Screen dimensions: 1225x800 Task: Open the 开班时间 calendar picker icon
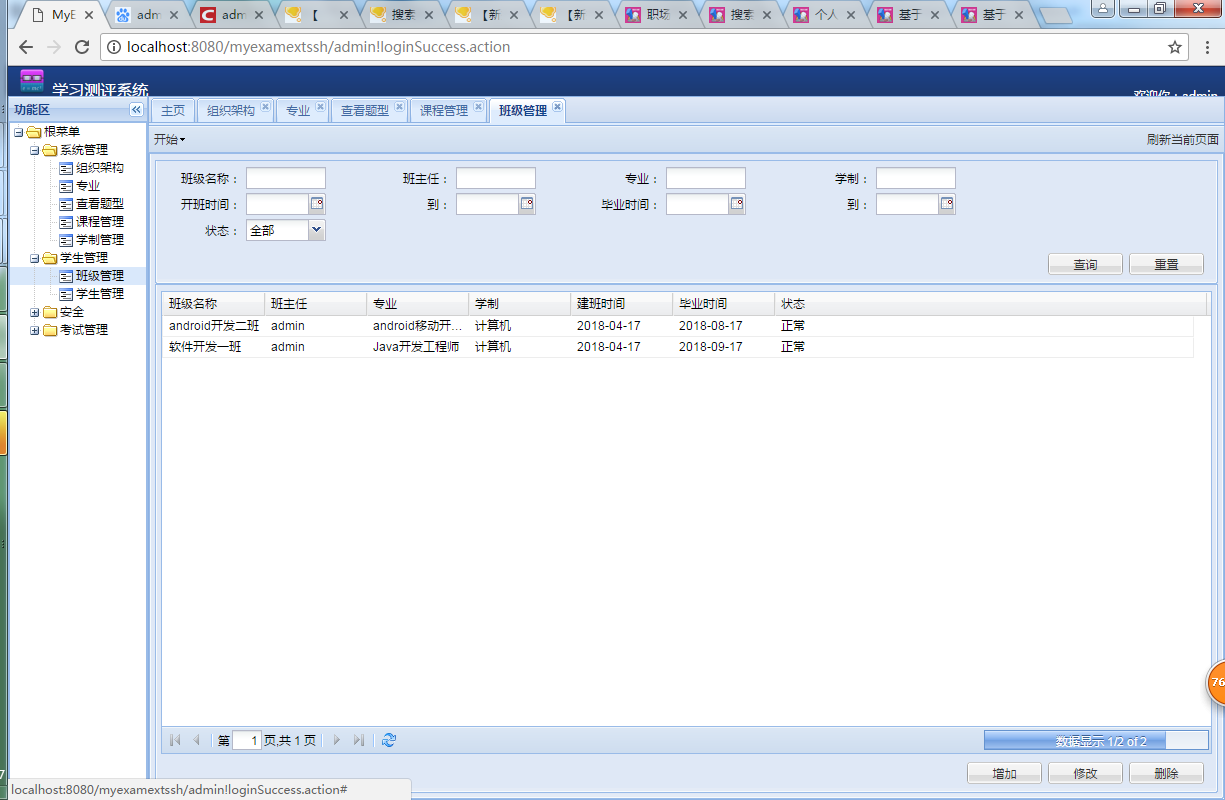(x=318, y=204)
